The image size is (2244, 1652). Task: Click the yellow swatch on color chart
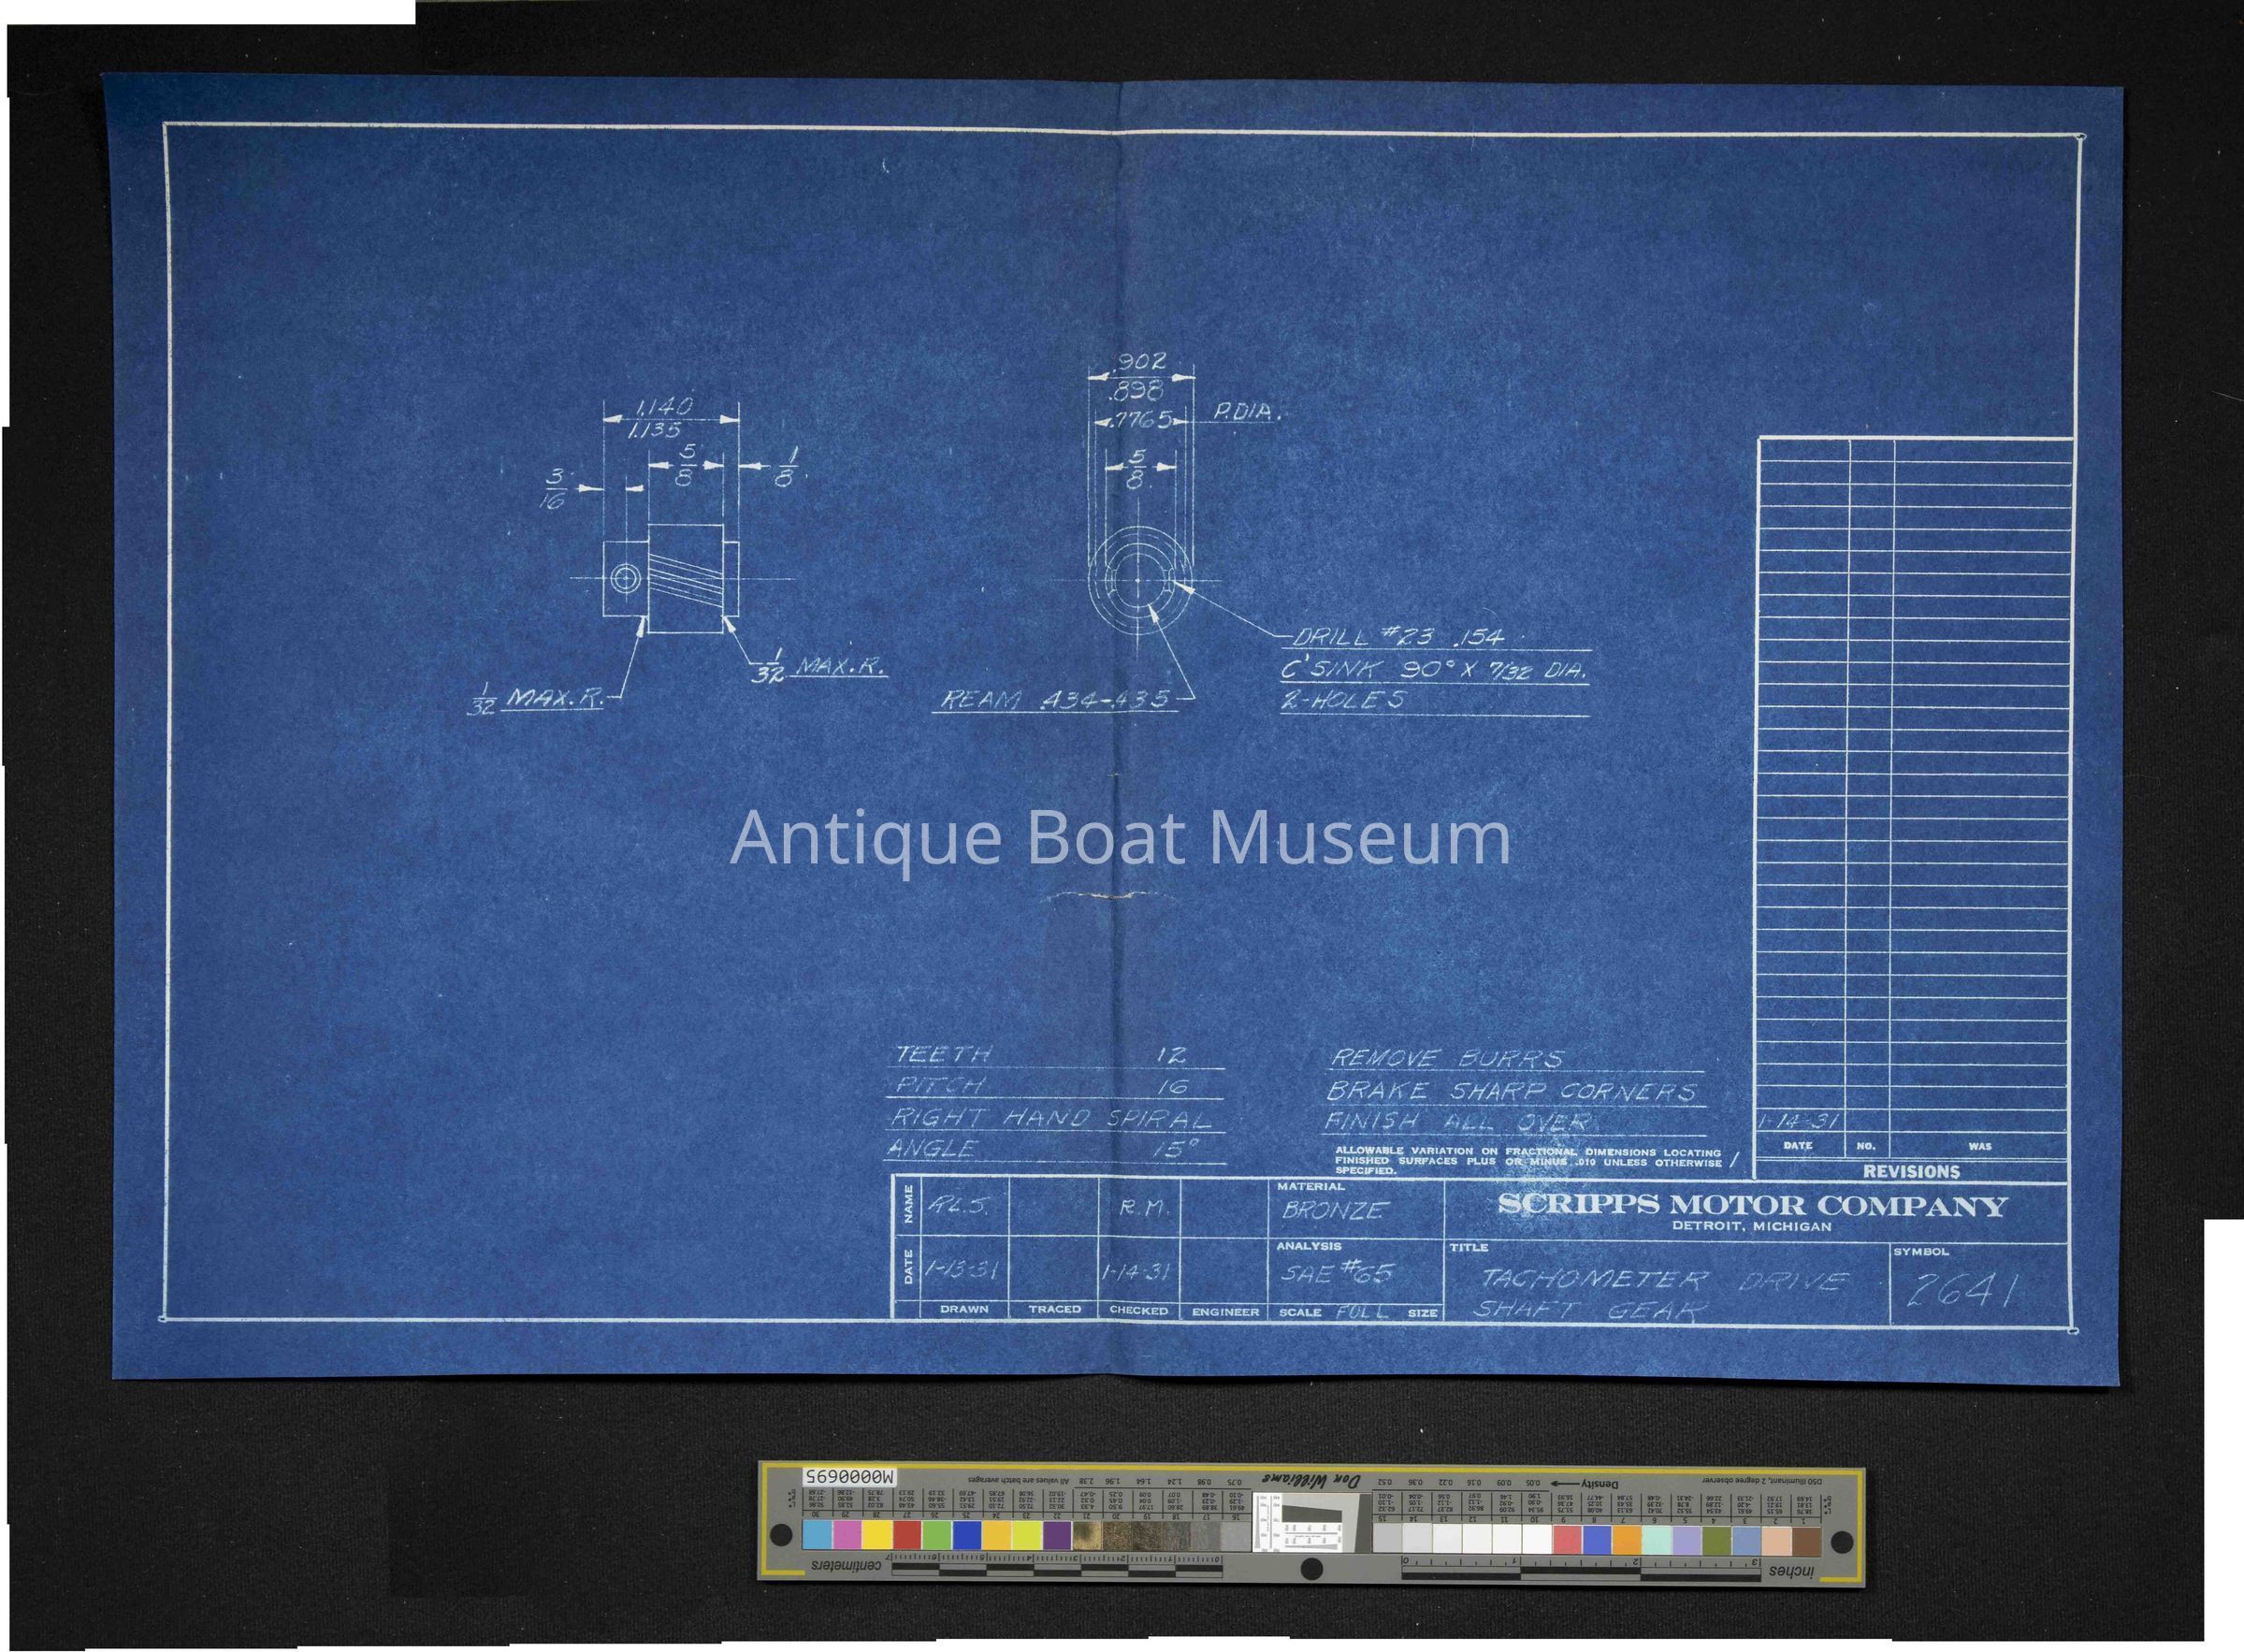coord(878,1535)
